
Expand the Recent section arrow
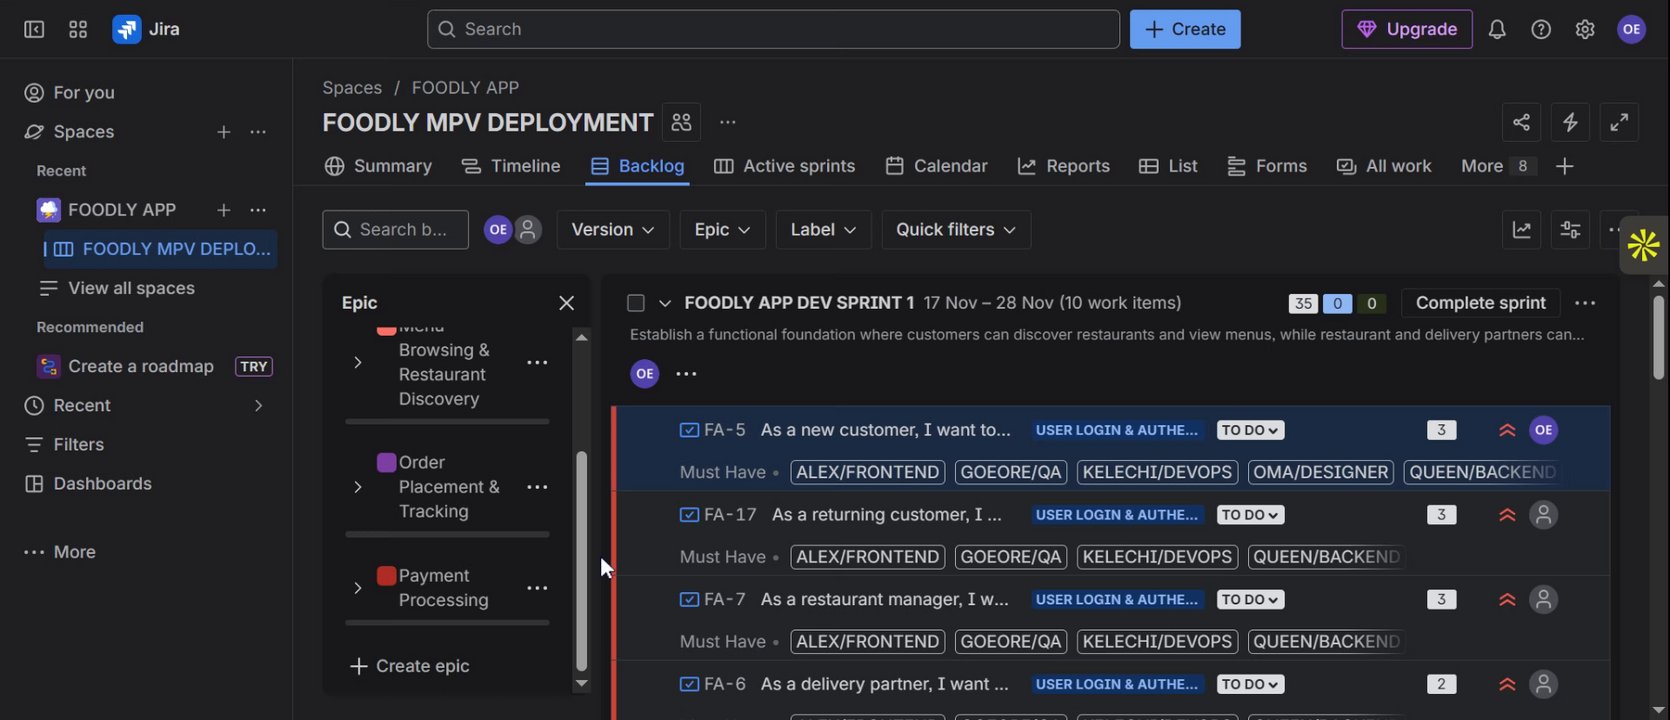[x=258, y=405]
